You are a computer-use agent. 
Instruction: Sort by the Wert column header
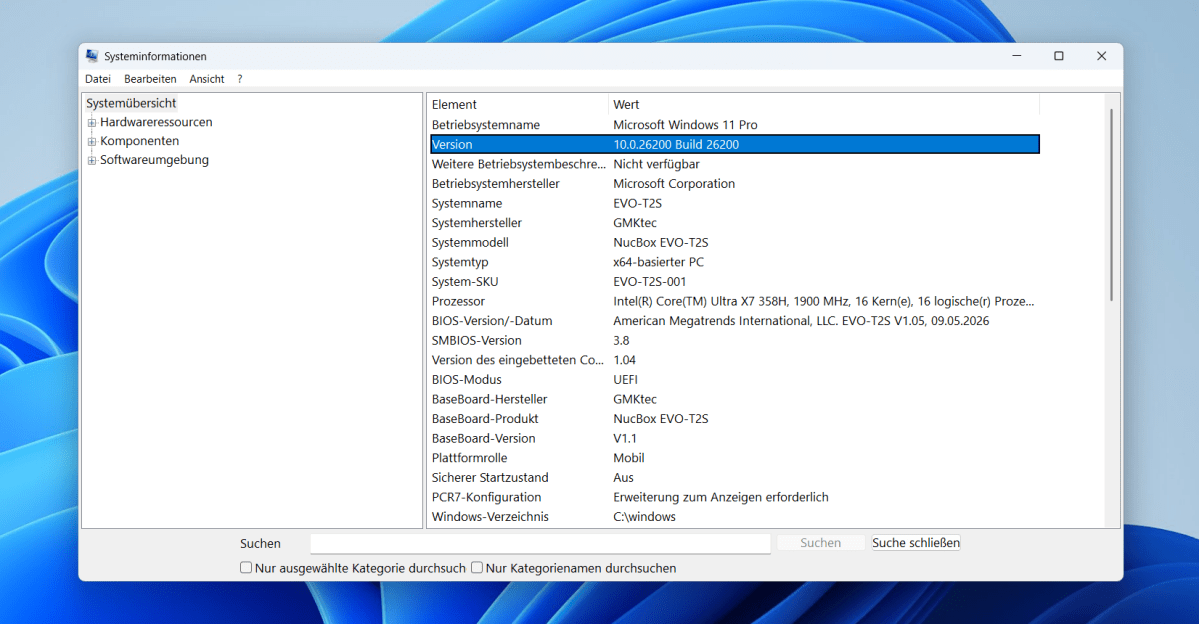click(824, 105)
